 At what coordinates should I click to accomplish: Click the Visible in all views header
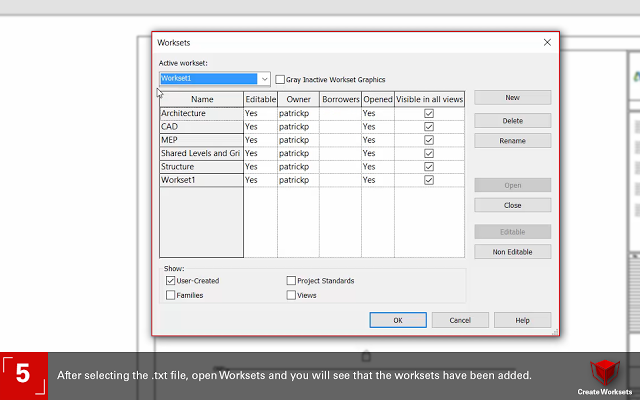point(429,99)
